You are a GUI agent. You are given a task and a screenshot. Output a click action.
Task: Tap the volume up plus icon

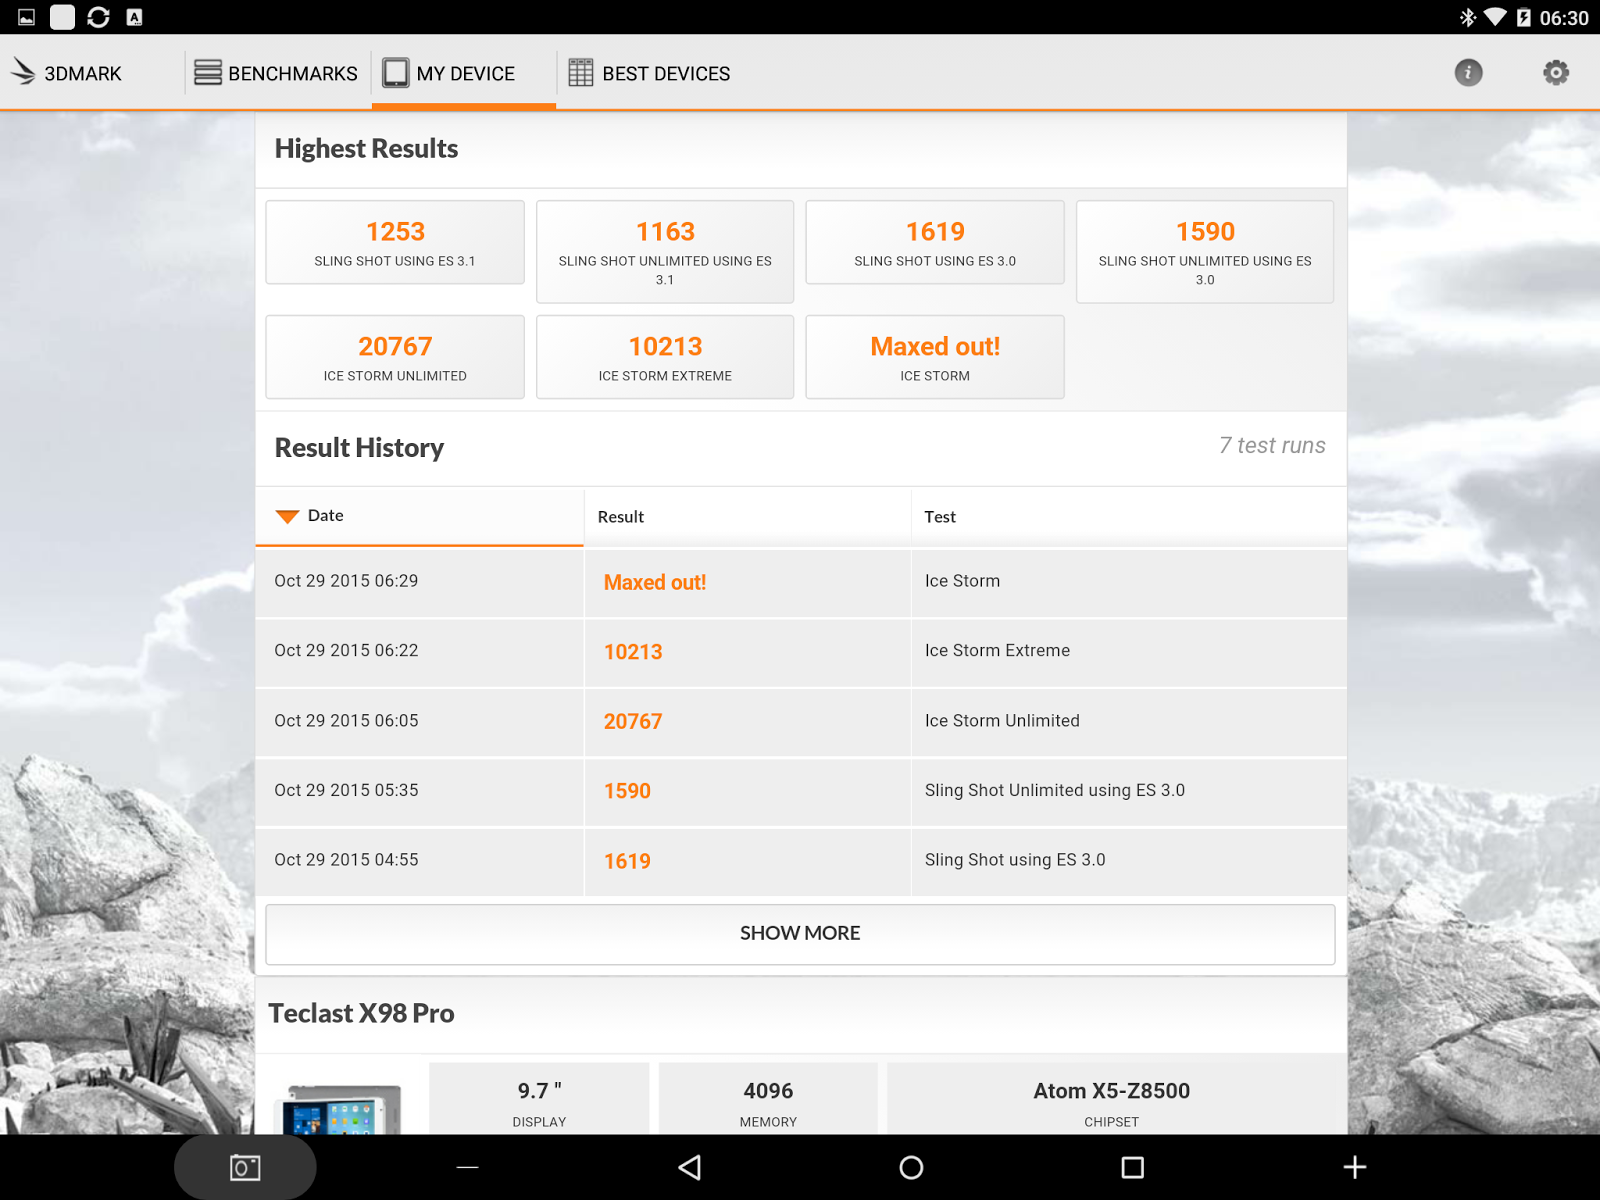(x=1355, y=1167)
